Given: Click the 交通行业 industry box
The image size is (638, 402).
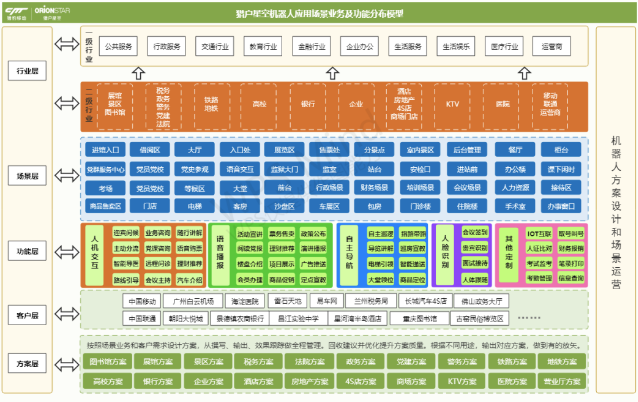Looking at the screenshot, I should [215, 46].
